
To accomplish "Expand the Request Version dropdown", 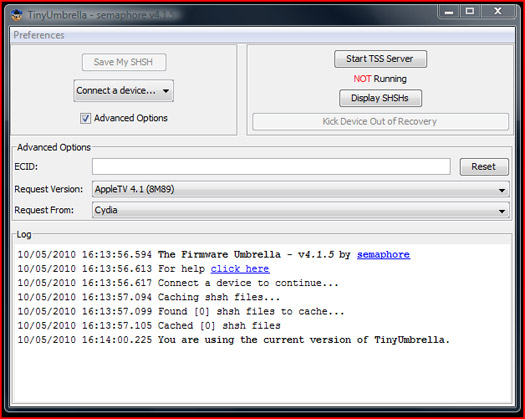I will click(x=300, y=190).
